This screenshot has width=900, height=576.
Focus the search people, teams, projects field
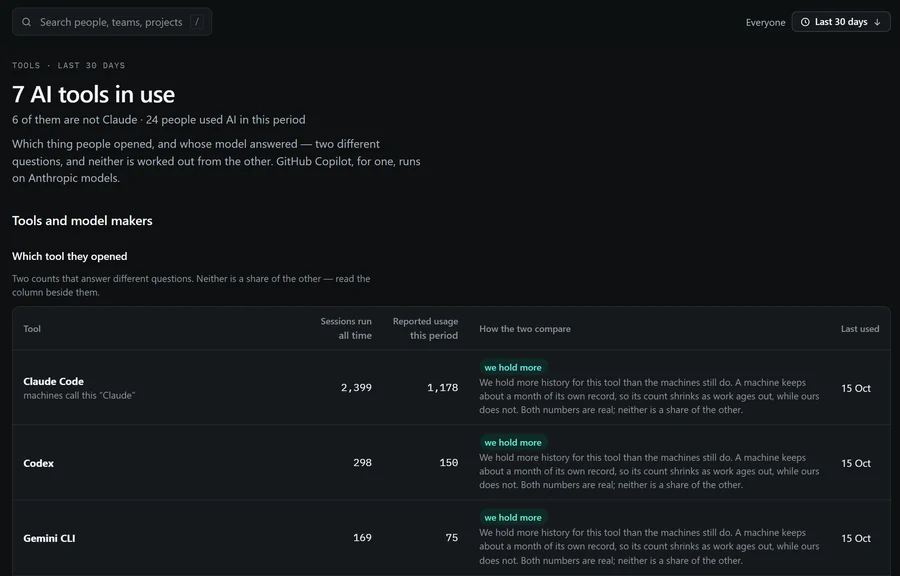point(112,22)
